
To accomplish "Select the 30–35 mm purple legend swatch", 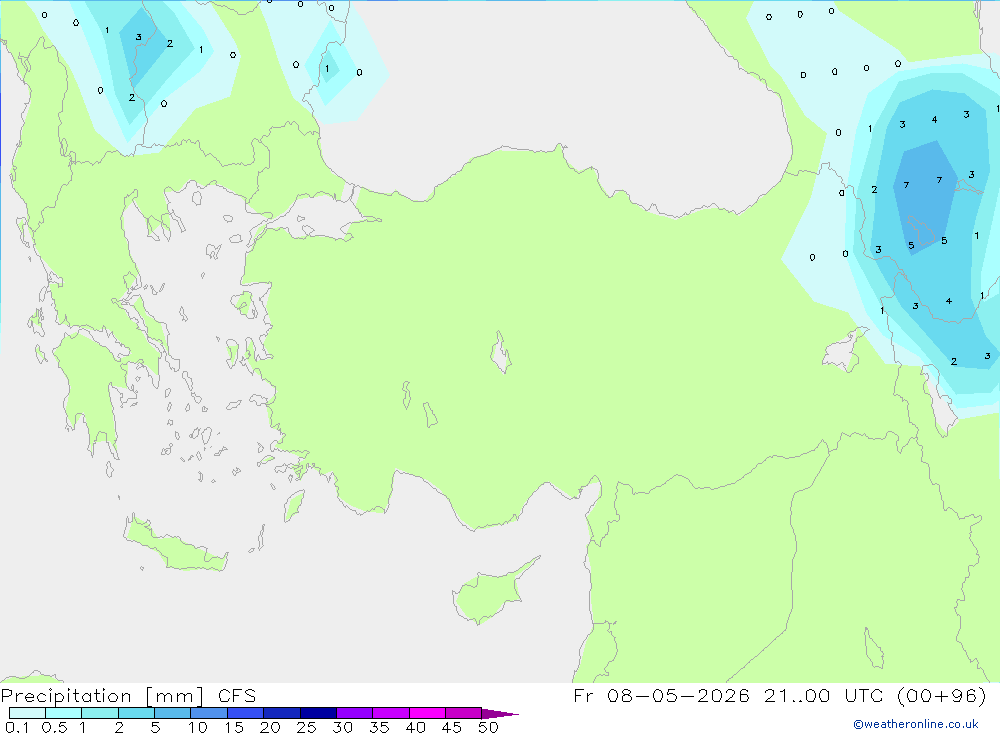I will coord(354,713).
